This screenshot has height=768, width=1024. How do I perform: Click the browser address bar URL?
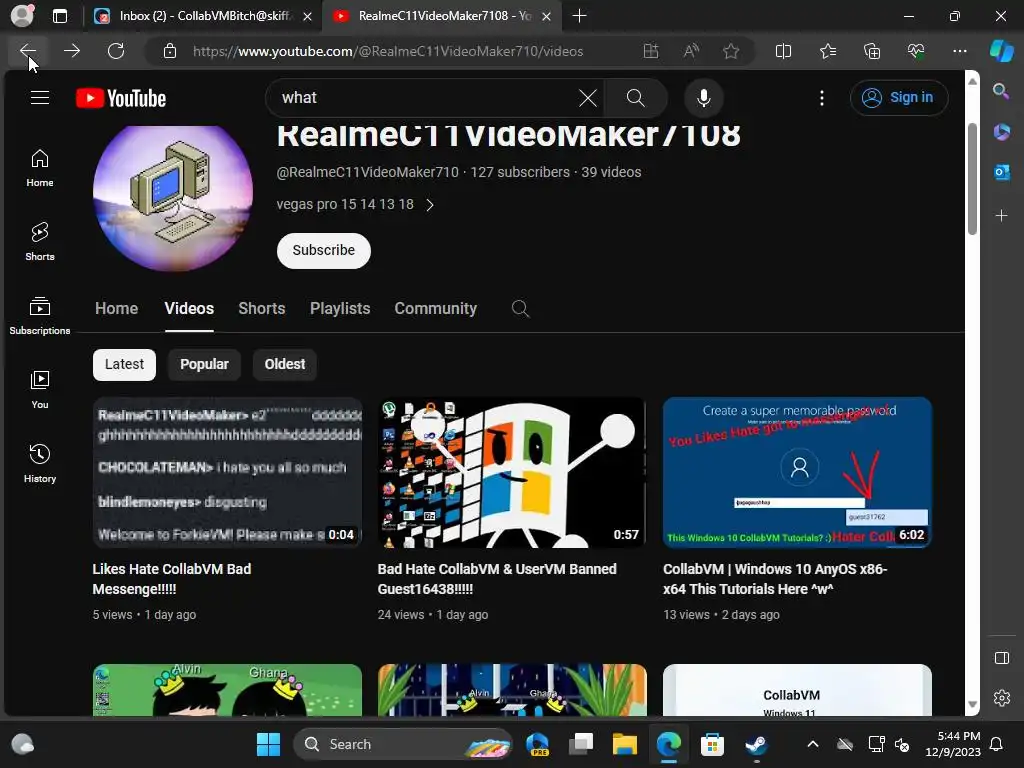pyautogui.click(x=388, y=51)
